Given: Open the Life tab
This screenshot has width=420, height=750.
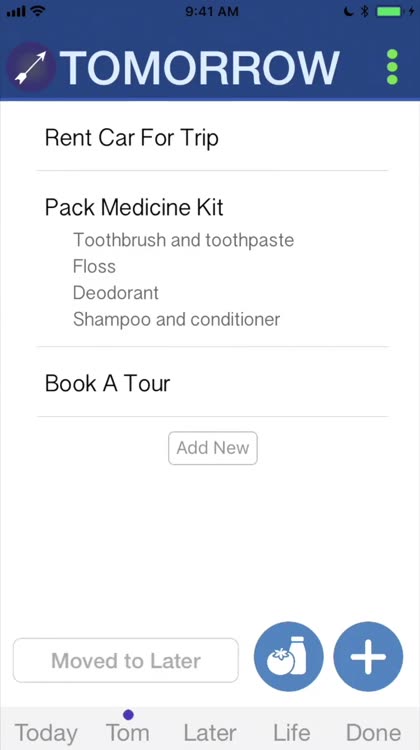Looking at the screenshot, I should (x=291, y=732).
